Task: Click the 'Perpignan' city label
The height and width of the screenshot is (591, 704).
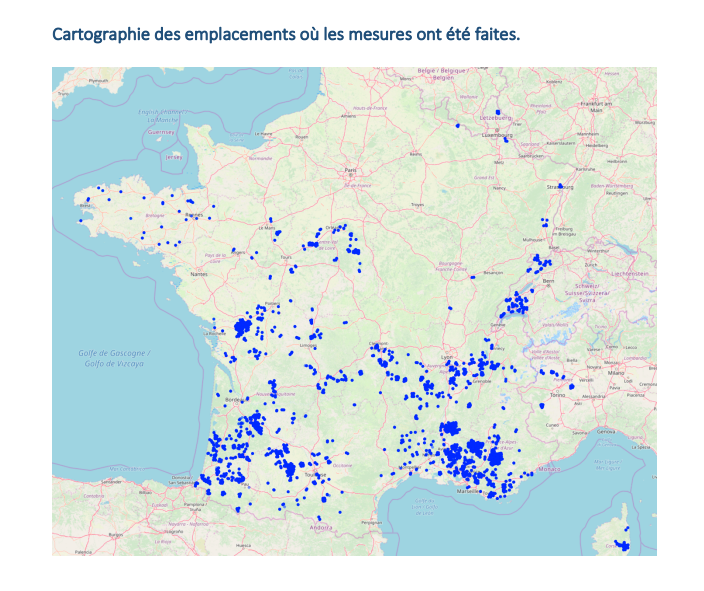Action: coord(371,523)
